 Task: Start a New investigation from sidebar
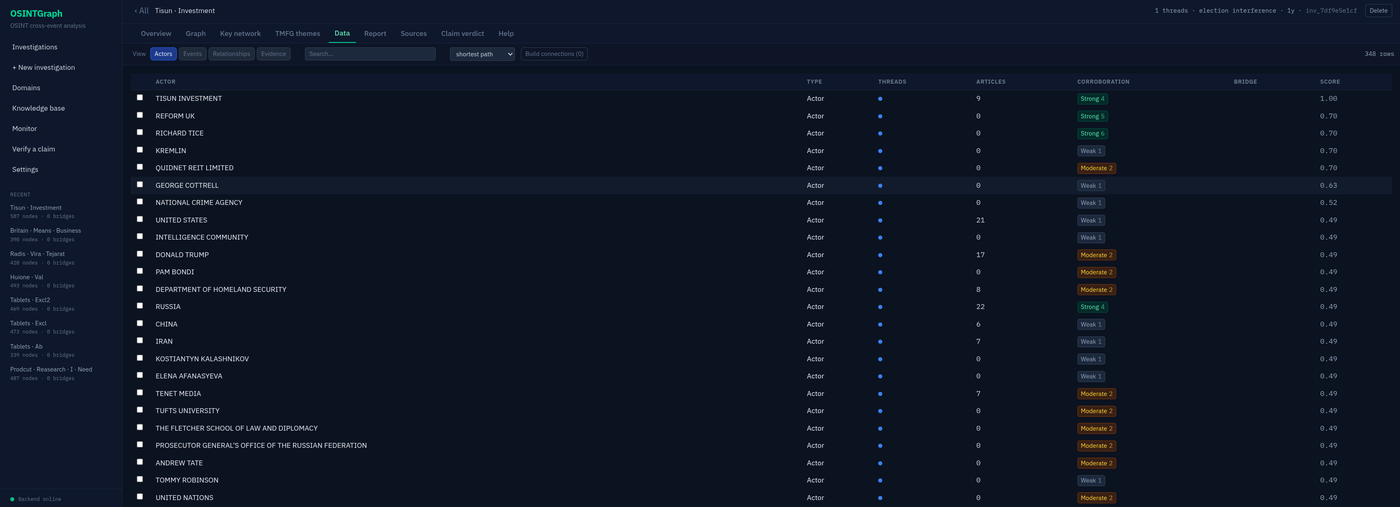[x=43, y=68]
